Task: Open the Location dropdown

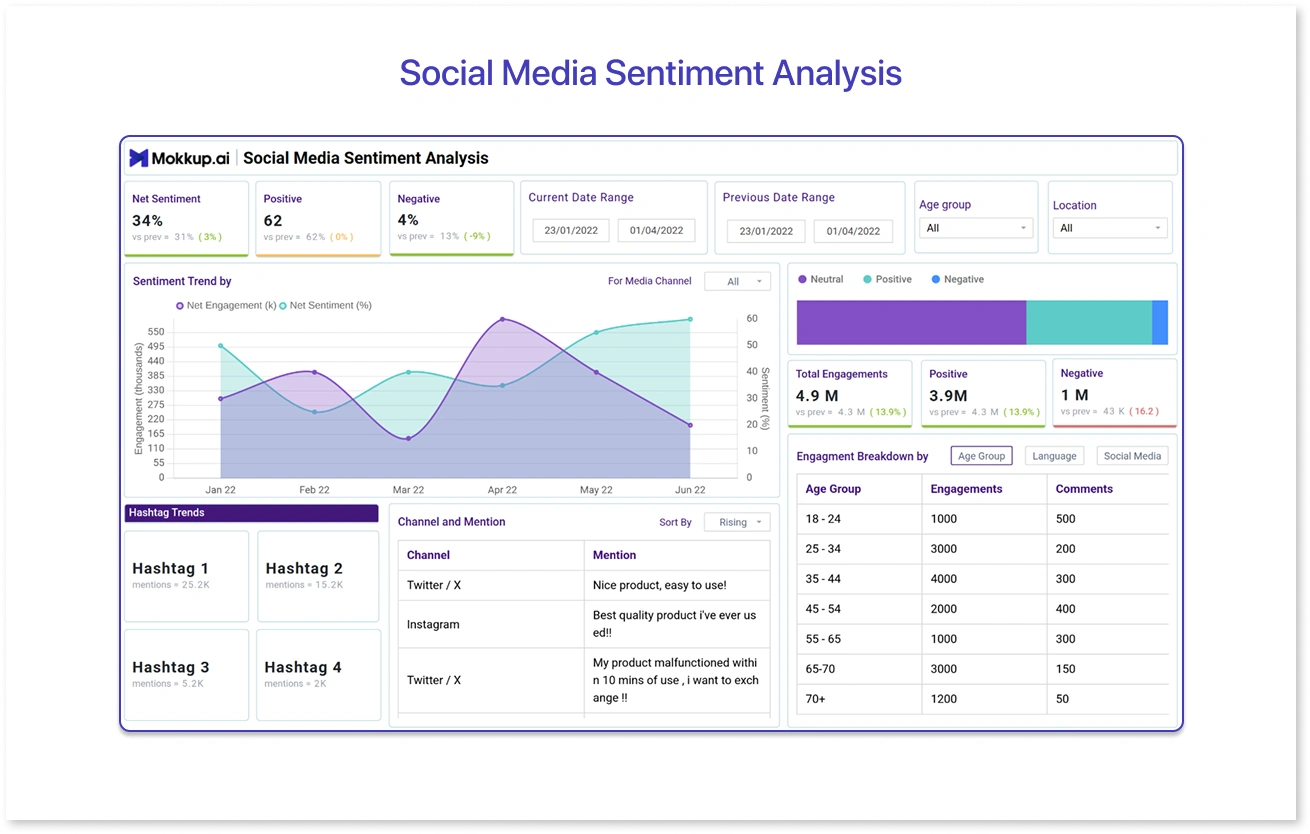Action: point(1110,228)
